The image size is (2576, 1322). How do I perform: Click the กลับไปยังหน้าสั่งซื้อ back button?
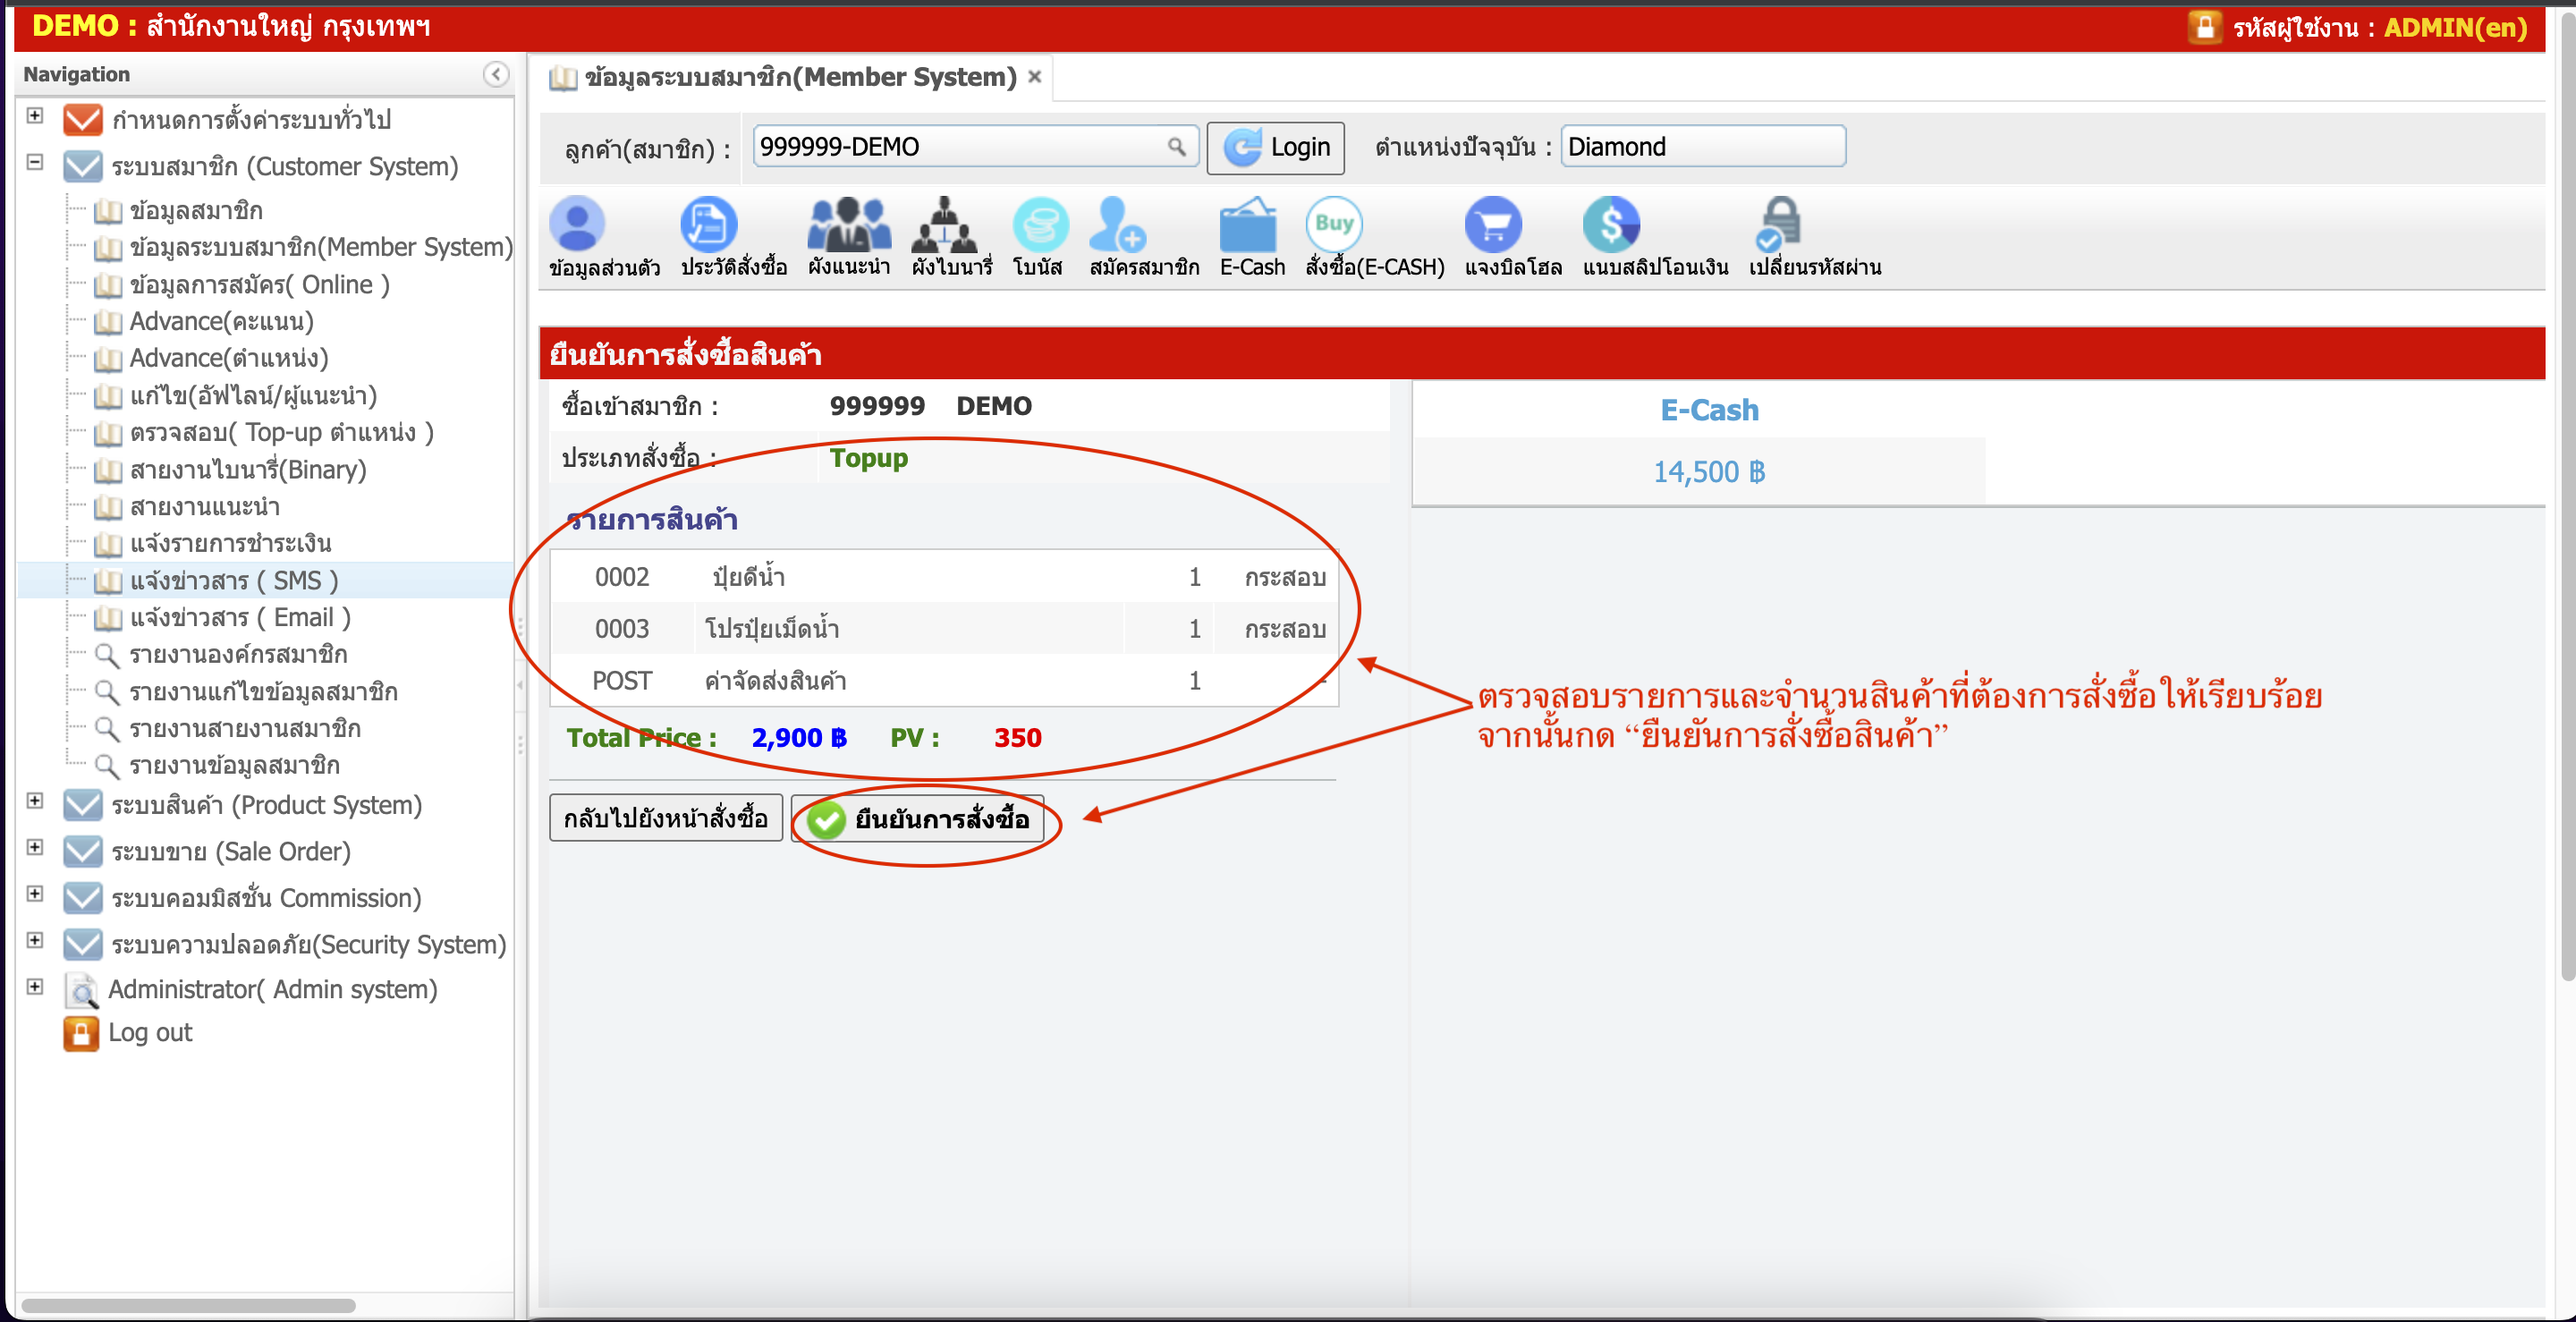pyautogui.click(x=665, y=819)
